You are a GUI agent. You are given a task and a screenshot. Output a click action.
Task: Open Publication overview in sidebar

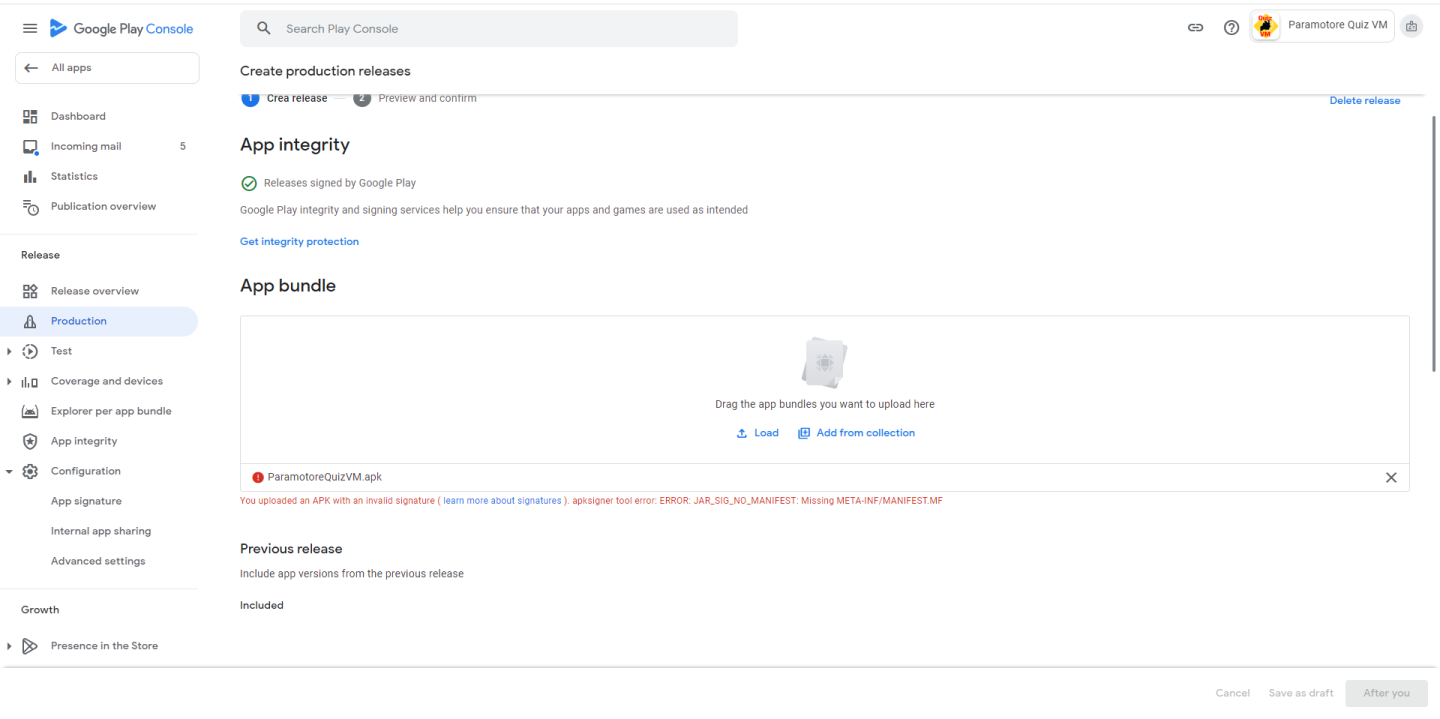tap(103, 206)
